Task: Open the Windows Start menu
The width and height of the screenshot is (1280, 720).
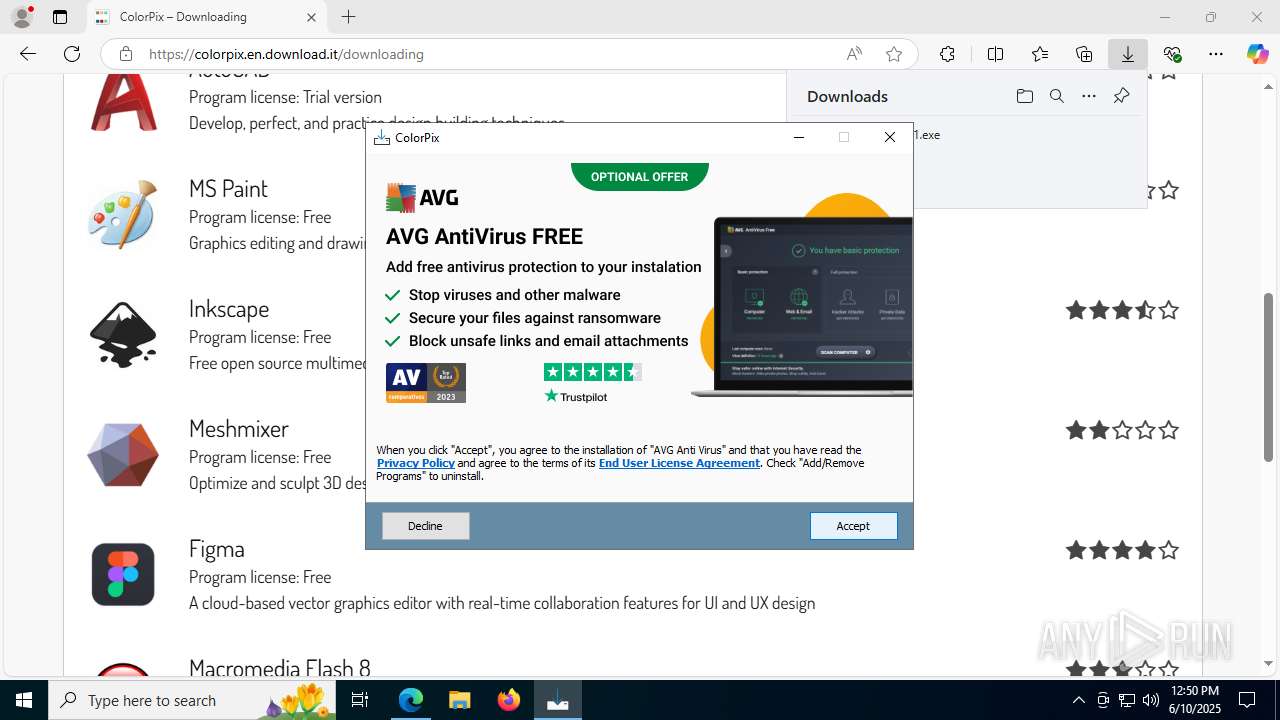Action: [24, 700]
